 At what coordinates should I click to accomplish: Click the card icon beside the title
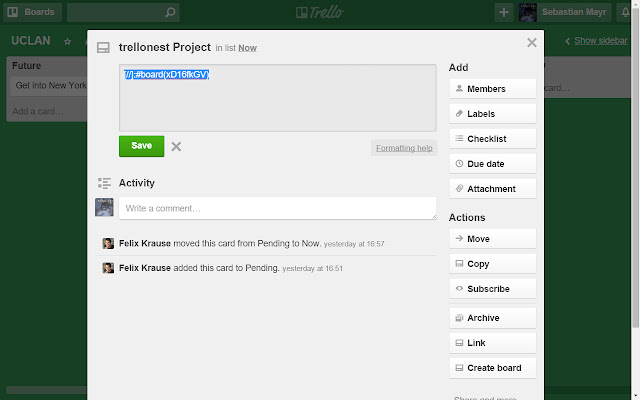(x=103, y=48)
